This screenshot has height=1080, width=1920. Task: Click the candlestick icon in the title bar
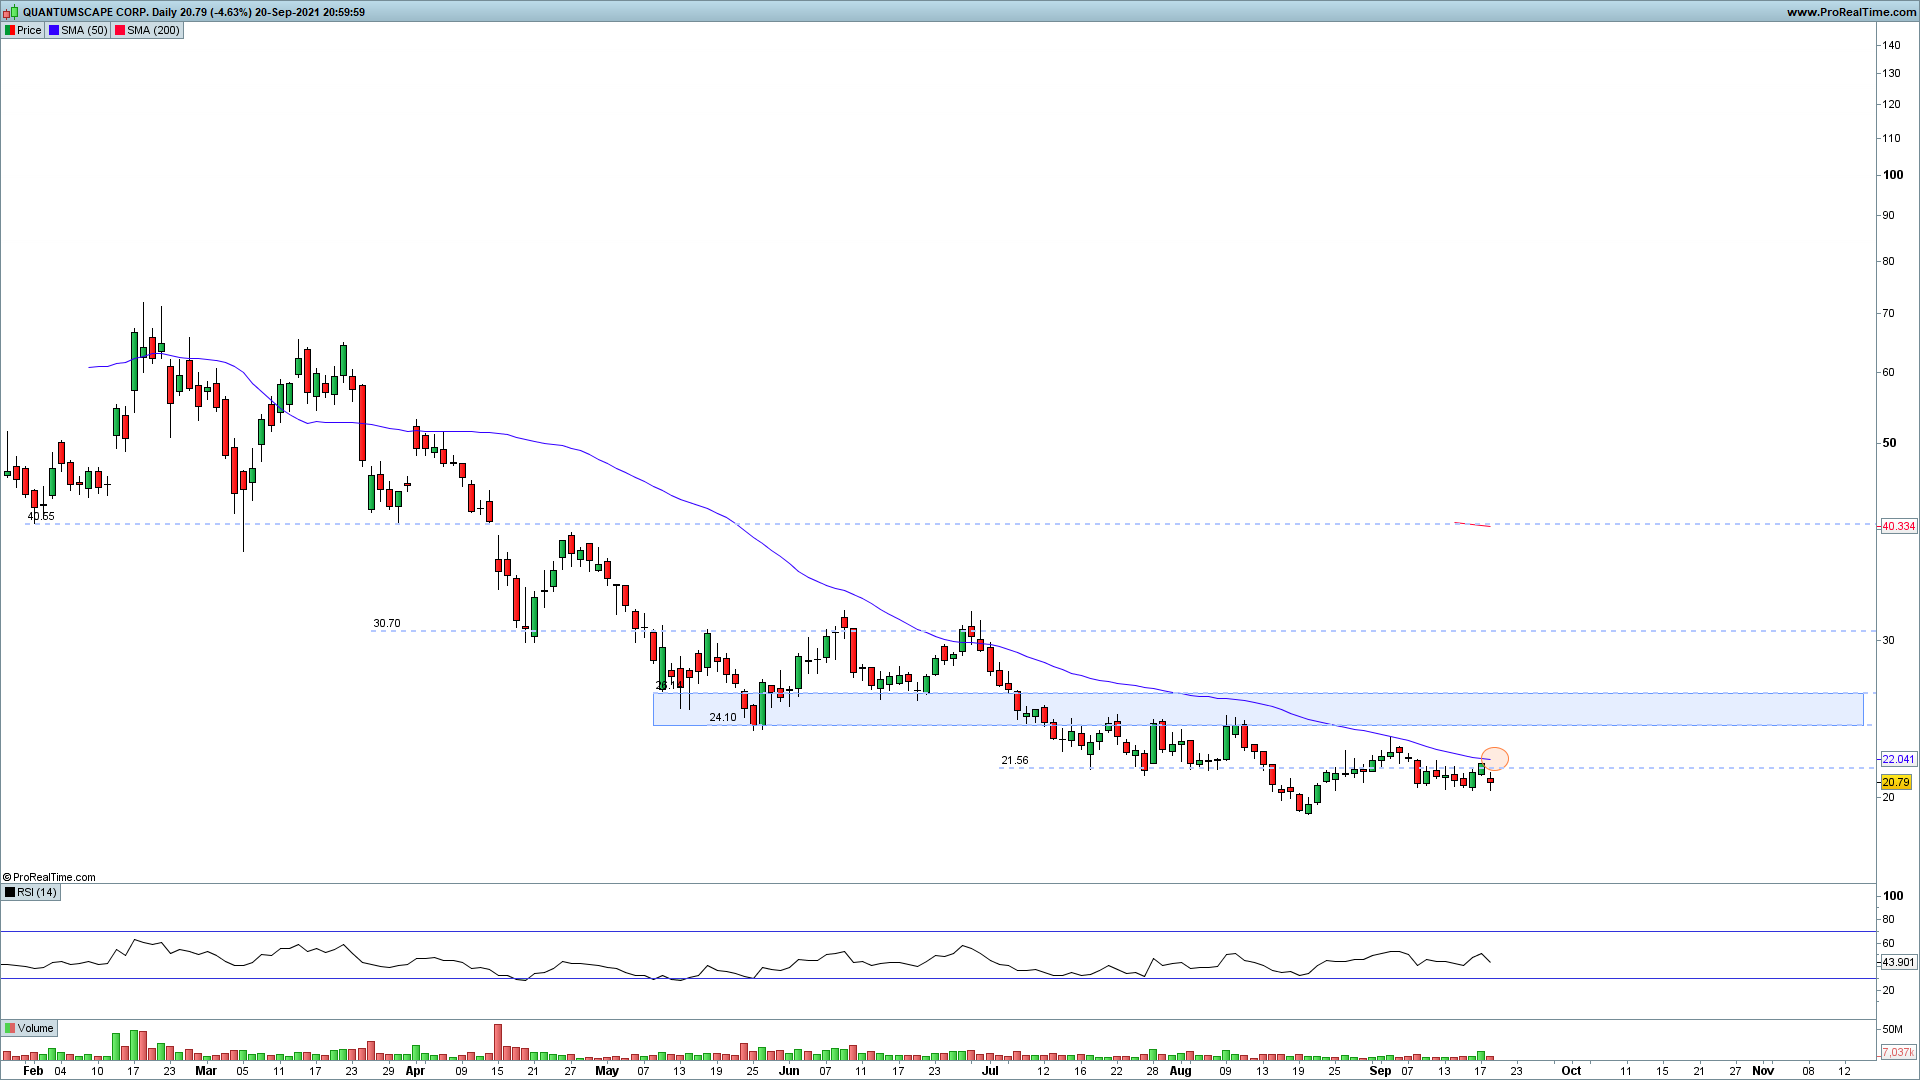pos(11,12)
